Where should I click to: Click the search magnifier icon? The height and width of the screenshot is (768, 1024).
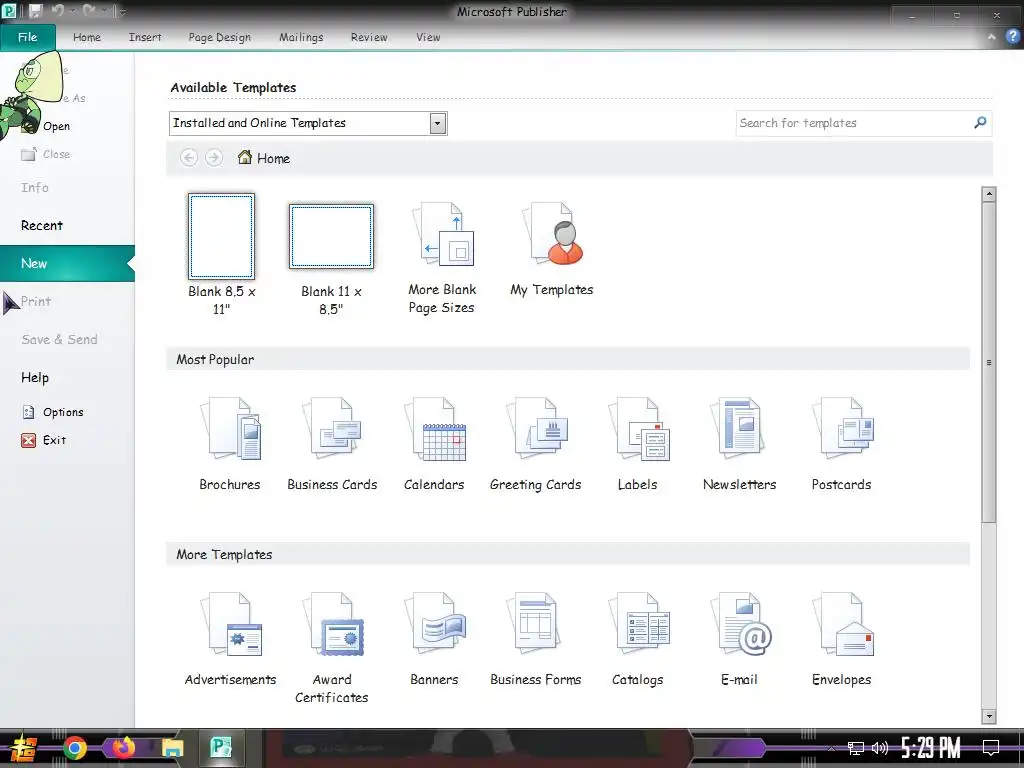[980, 123]
